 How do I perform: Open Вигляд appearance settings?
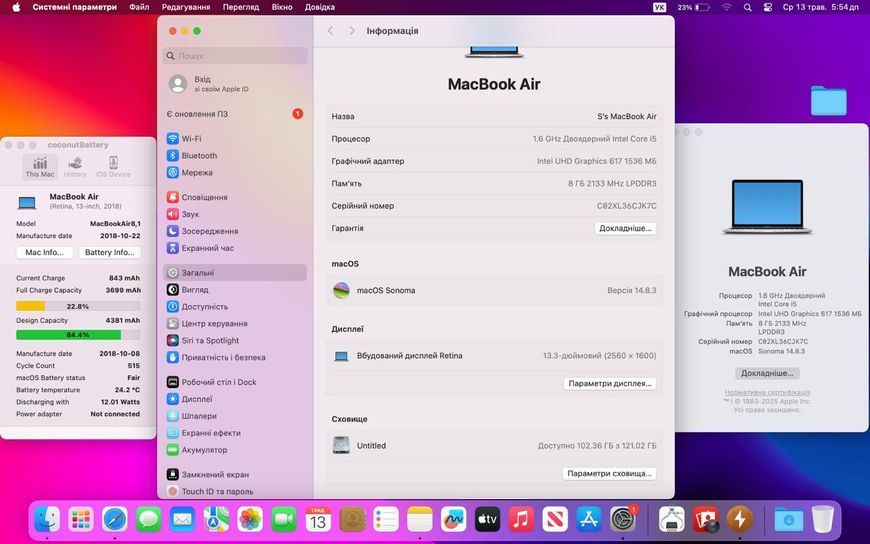point(236,290)
